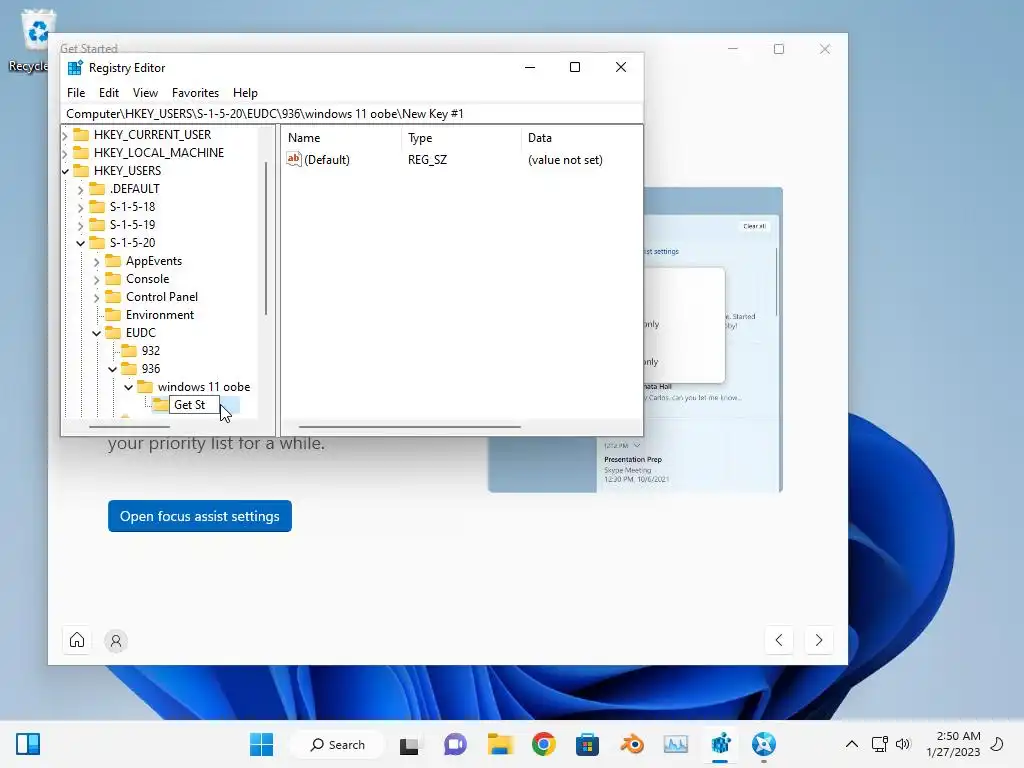Open the account icon in Get Started
1024x768 pixels.
click(x=116, y=641)
